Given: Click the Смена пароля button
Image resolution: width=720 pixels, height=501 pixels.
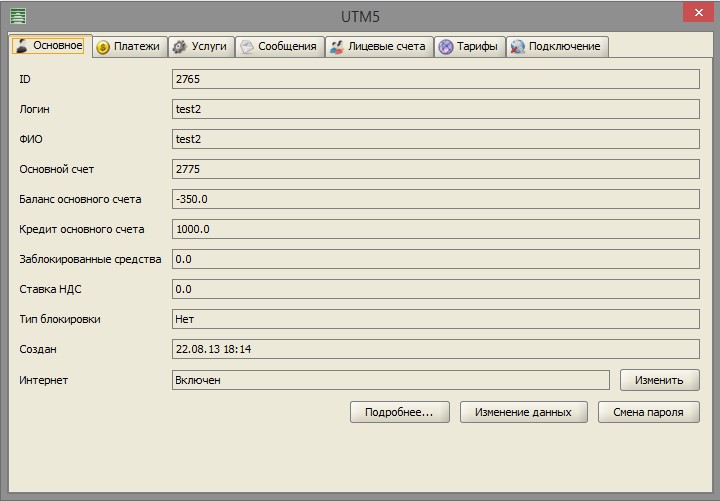Looking at the screenshot, I should click(x=648, y=412).
